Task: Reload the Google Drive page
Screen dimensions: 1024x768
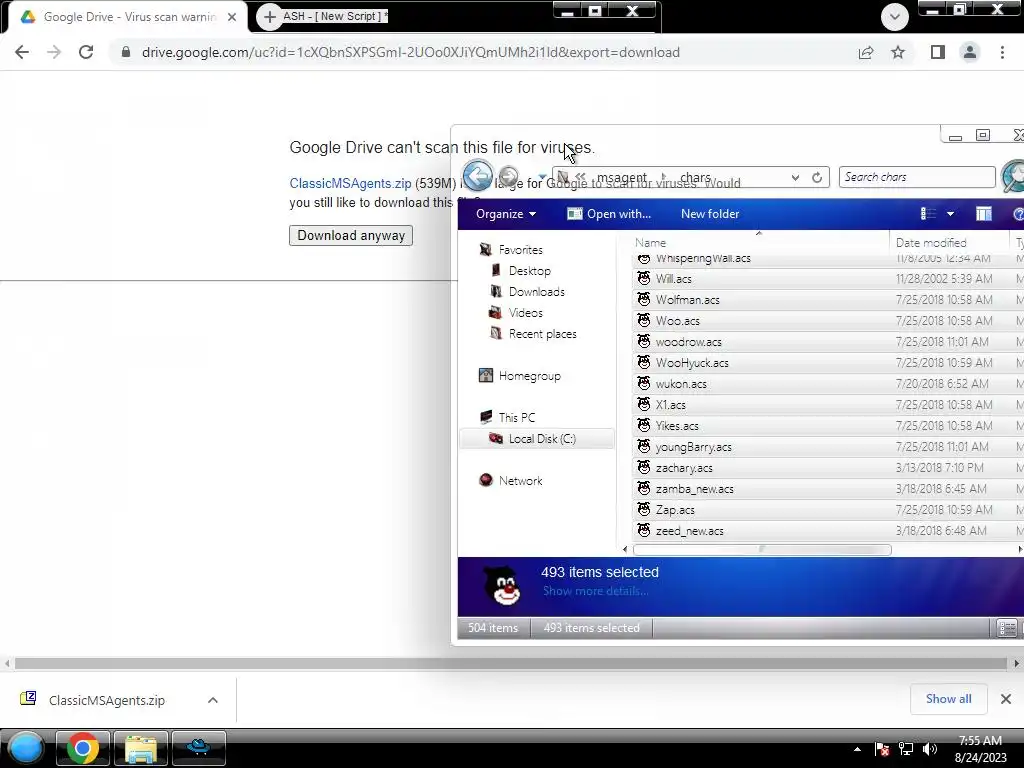Action: [86, 52]
